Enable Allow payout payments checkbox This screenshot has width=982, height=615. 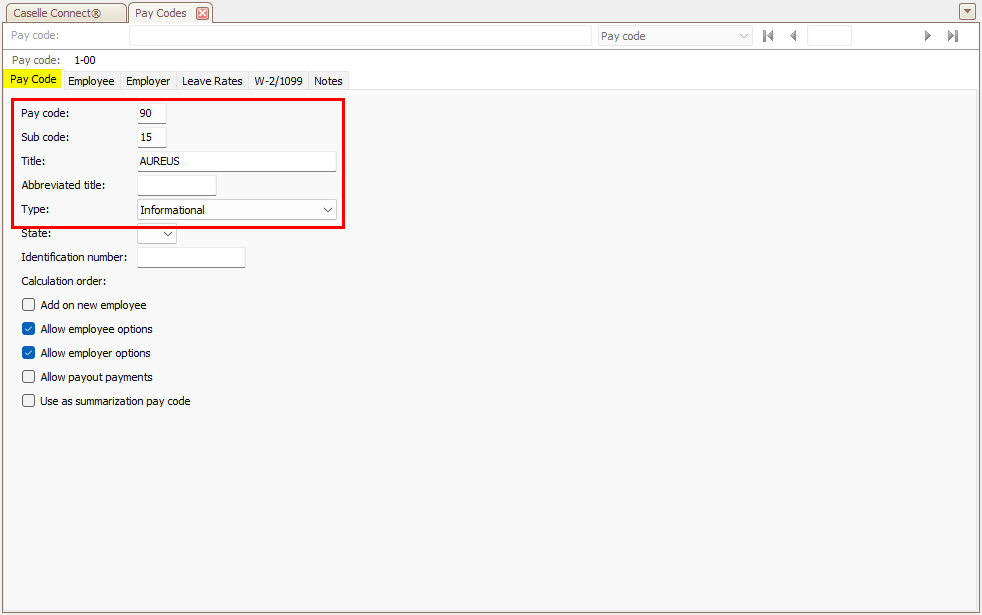29,377
